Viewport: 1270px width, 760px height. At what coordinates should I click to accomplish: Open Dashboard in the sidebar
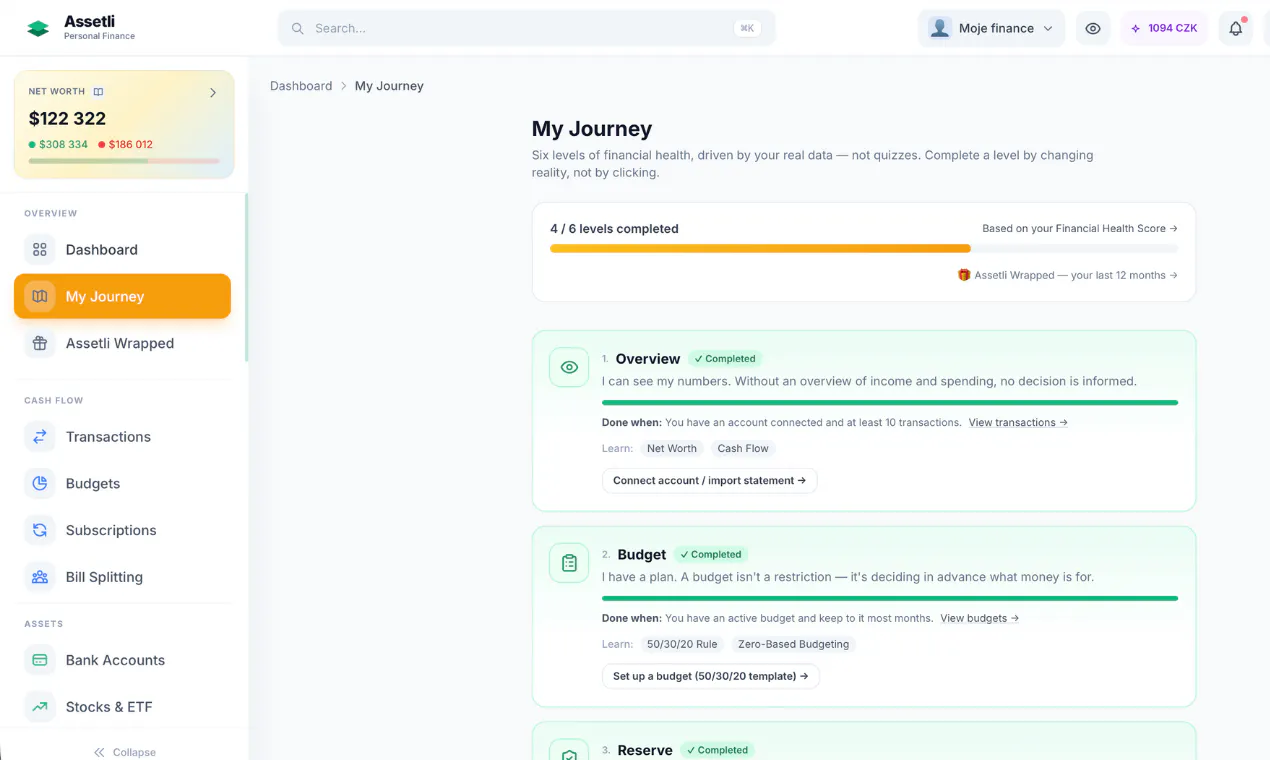[x=122, y=250]
